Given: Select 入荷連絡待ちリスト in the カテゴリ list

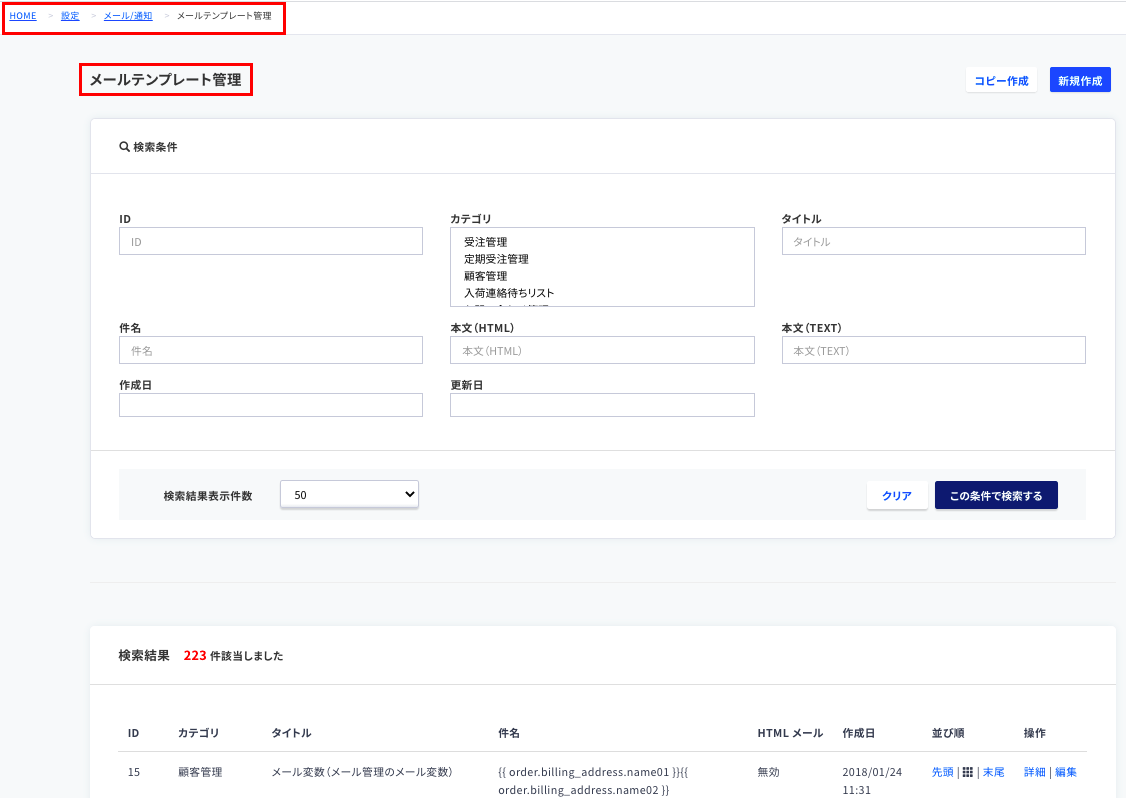Looking at the screenshot, I should point(509,293).
